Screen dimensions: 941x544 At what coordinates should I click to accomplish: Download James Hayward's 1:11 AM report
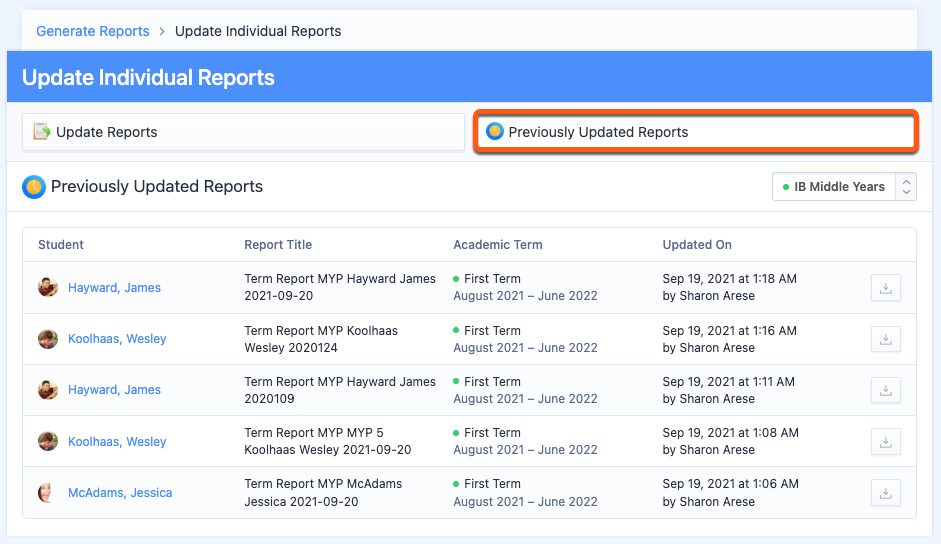[x=885, y=390]
